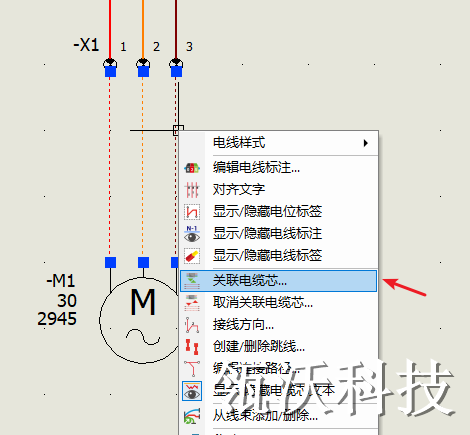Toggle the highlighted eye icon near the menu bottom
Viewport: 470px width, 435px height.
coord(192,391)
